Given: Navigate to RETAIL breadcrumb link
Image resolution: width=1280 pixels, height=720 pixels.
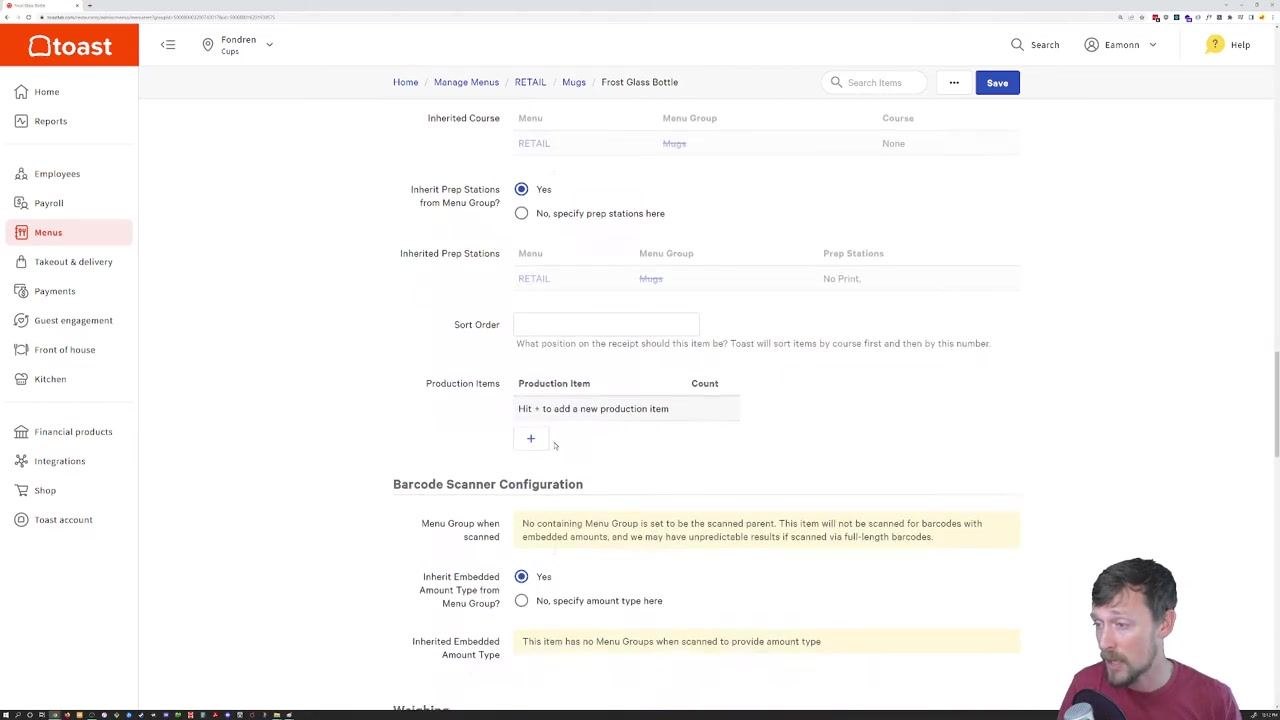Looking at the screenshot, I should click(530, 82).
